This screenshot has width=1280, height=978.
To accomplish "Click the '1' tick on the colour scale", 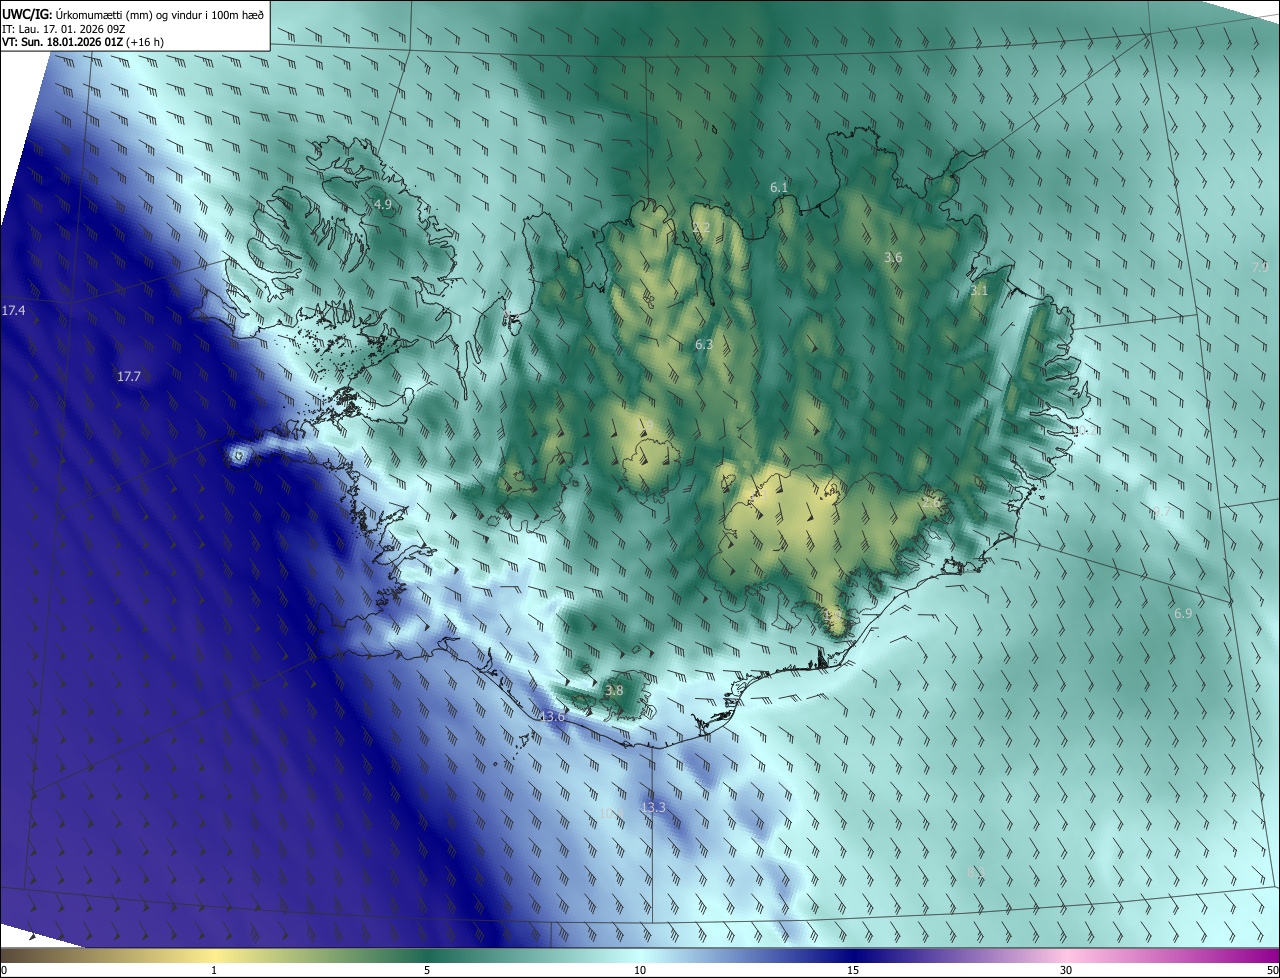I will (214, 970).
